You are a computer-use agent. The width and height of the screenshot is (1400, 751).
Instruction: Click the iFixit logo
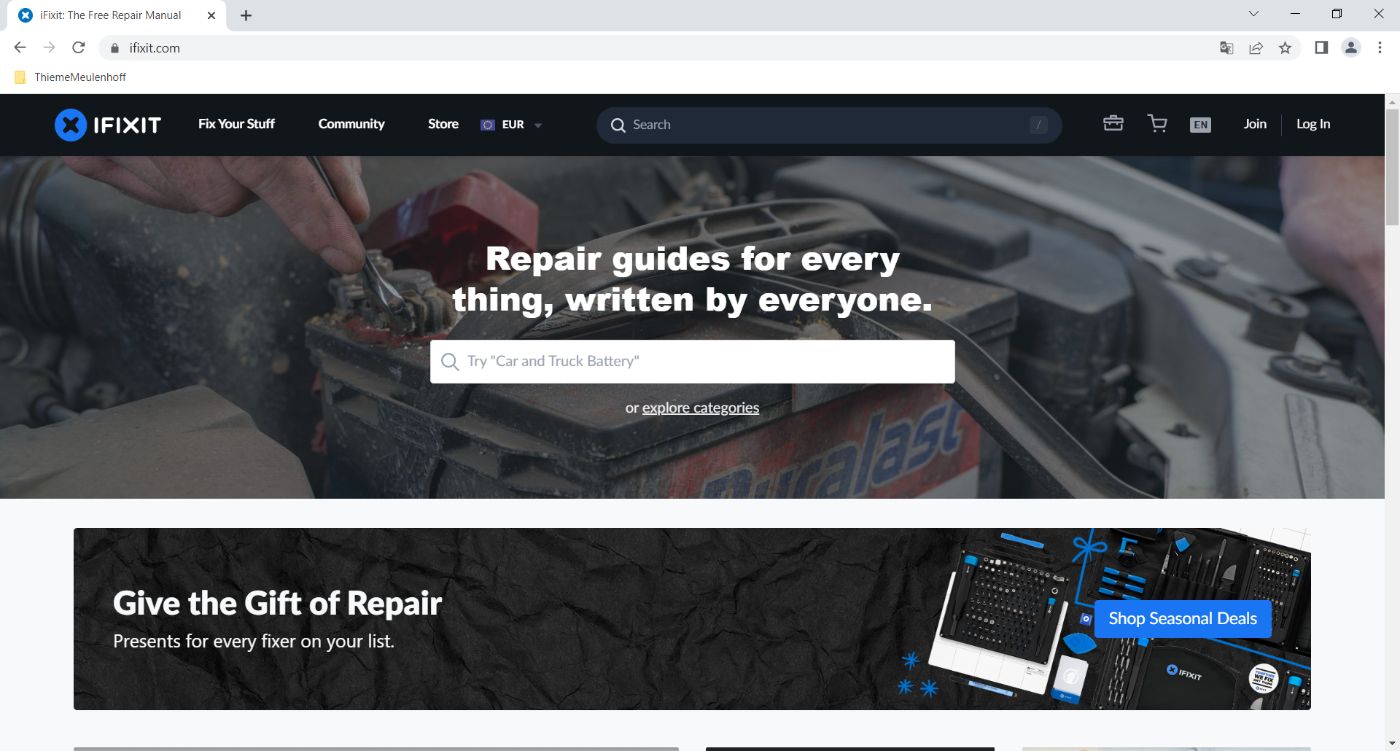(x=107, y=124)
